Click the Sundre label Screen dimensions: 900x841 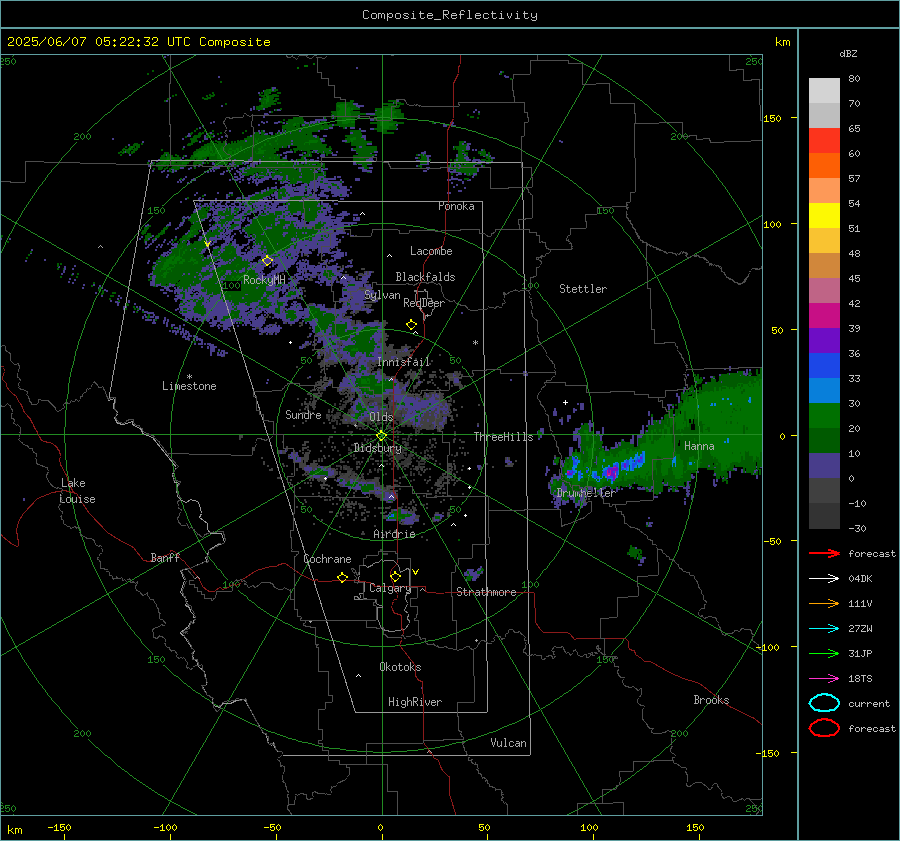pos(303,414)
